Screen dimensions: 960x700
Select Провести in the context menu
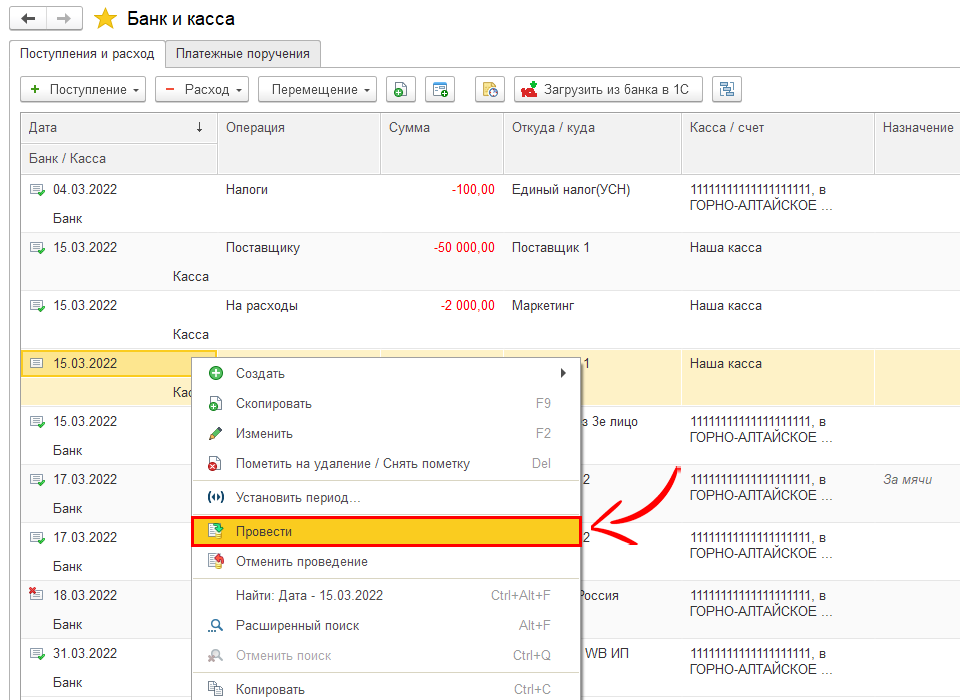point(385,532)
